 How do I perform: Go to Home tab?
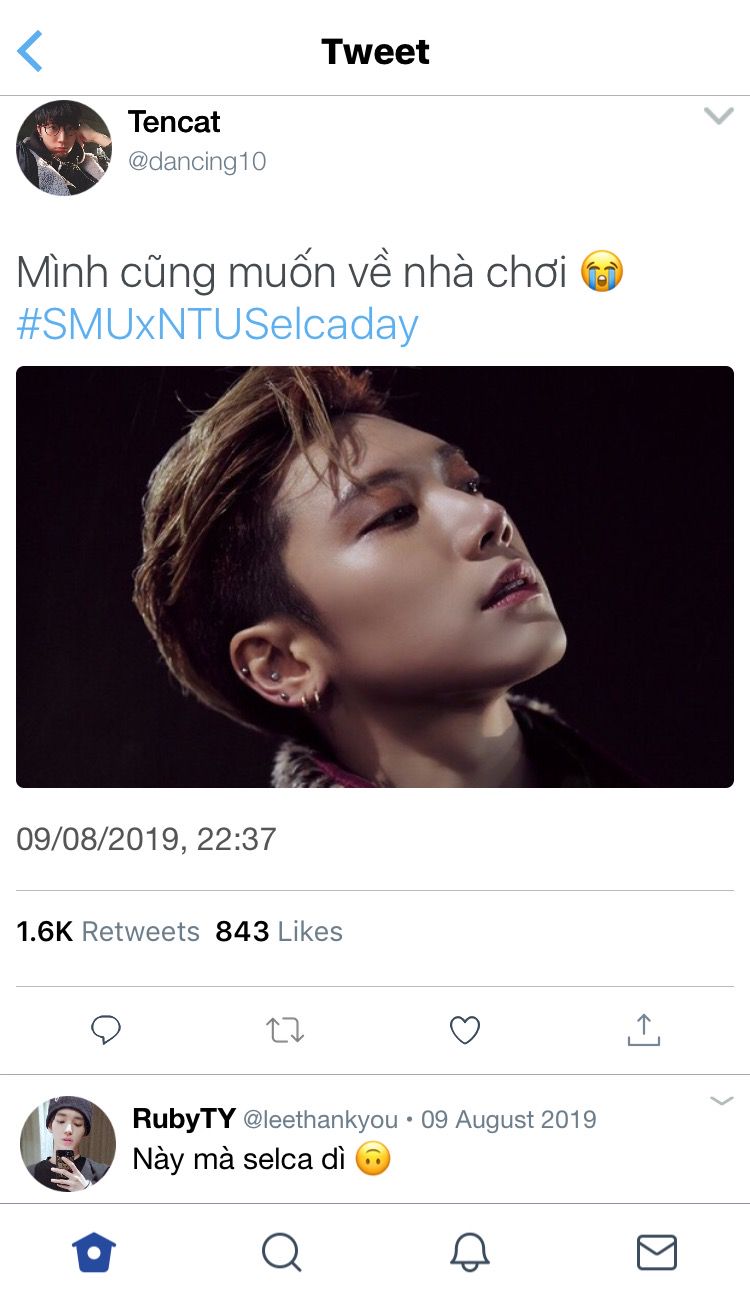pyautogui.click(x=94, y=1252)
